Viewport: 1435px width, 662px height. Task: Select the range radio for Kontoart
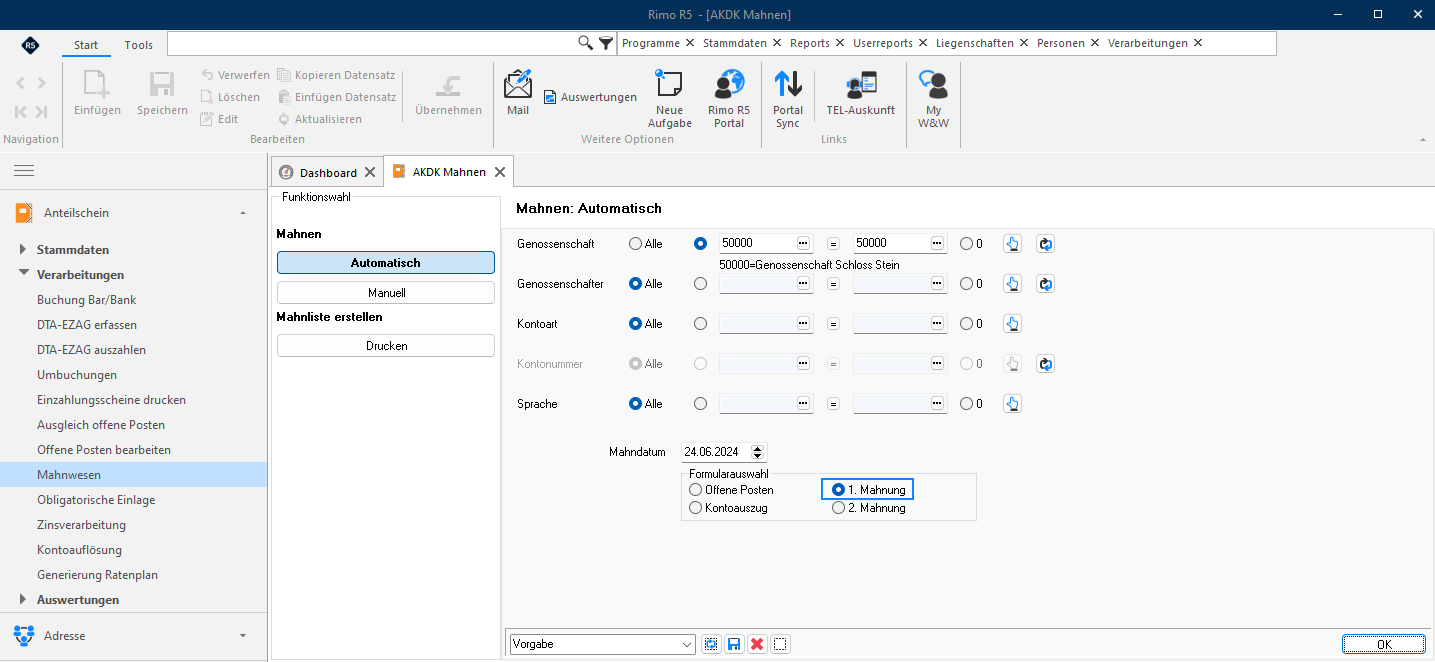pyautogui.click(x=700, y=324)
